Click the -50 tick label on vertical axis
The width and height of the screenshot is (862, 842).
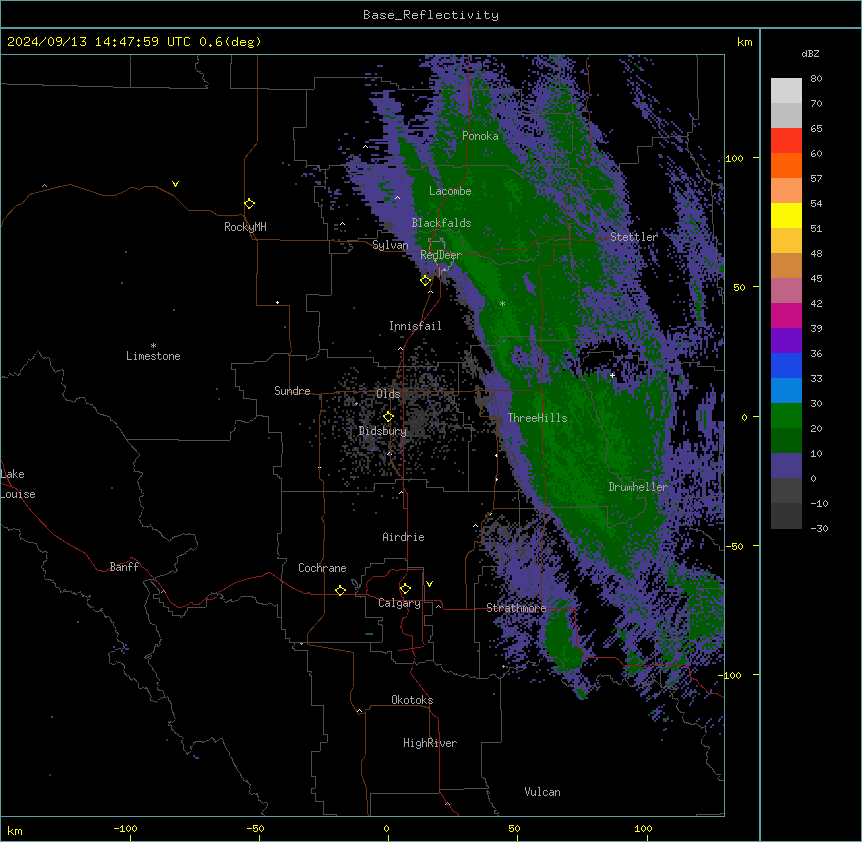[x=734, y=546]
